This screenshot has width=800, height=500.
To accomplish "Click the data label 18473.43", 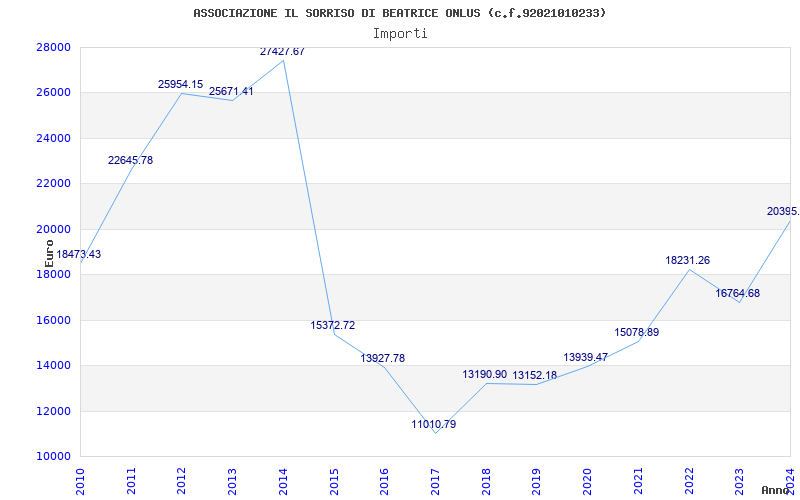I will (79, 254).
